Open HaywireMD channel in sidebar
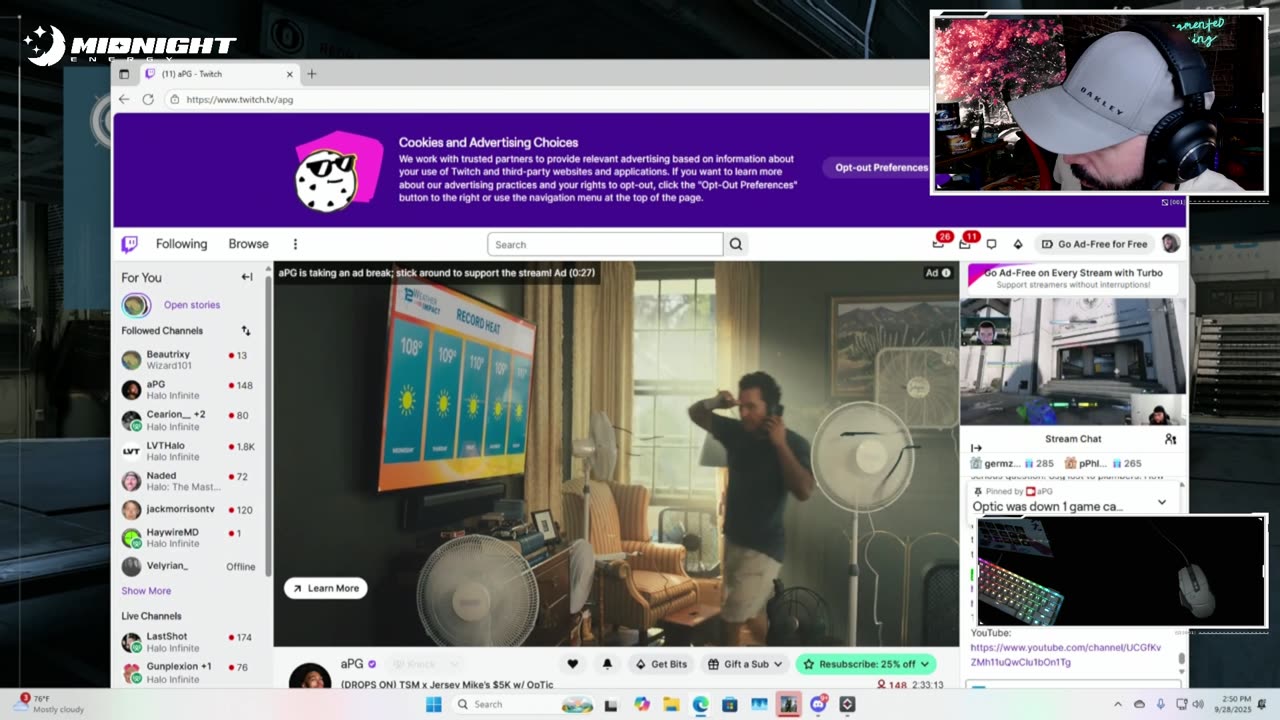This screenshot has height=720, width=1280. click(189, 538)
